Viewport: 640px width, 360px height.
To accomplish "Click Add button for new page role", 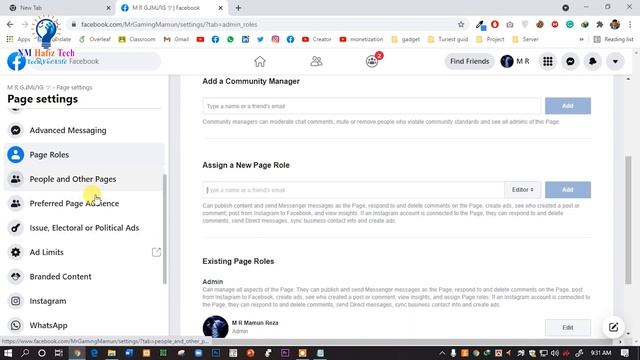I will (x=568, y=190).
